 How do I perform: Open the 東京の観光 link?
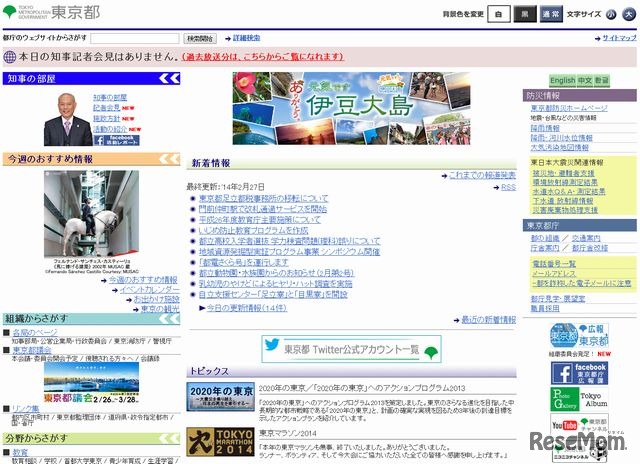click(x=160, y=309)
